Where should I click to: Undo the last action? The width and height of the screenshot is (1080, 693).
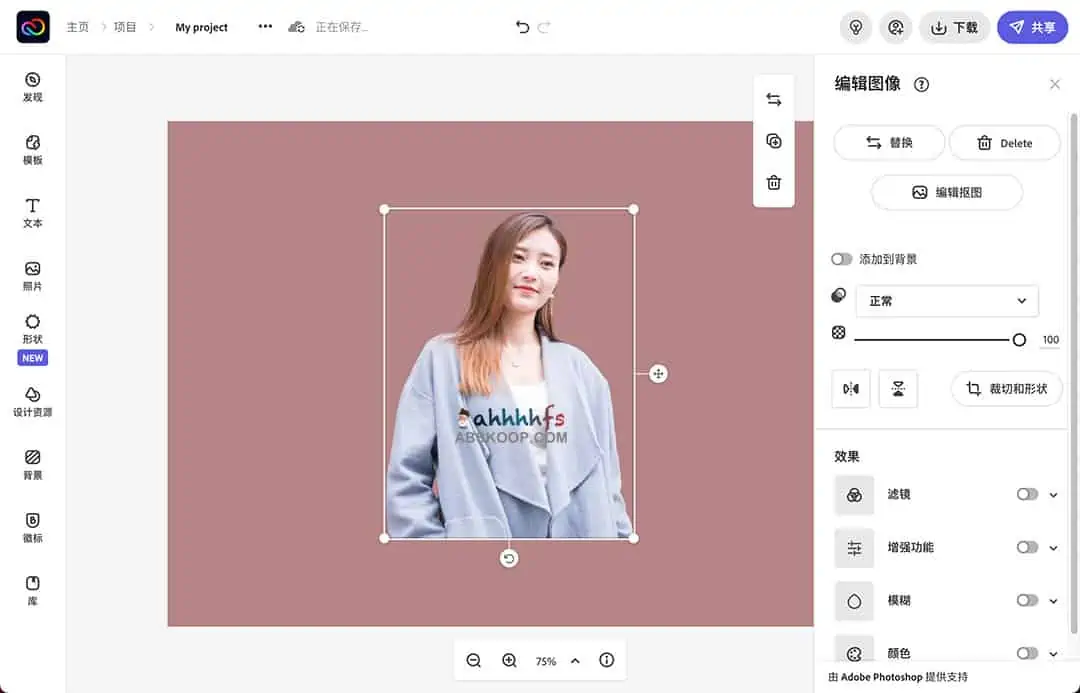coord(521,27)
